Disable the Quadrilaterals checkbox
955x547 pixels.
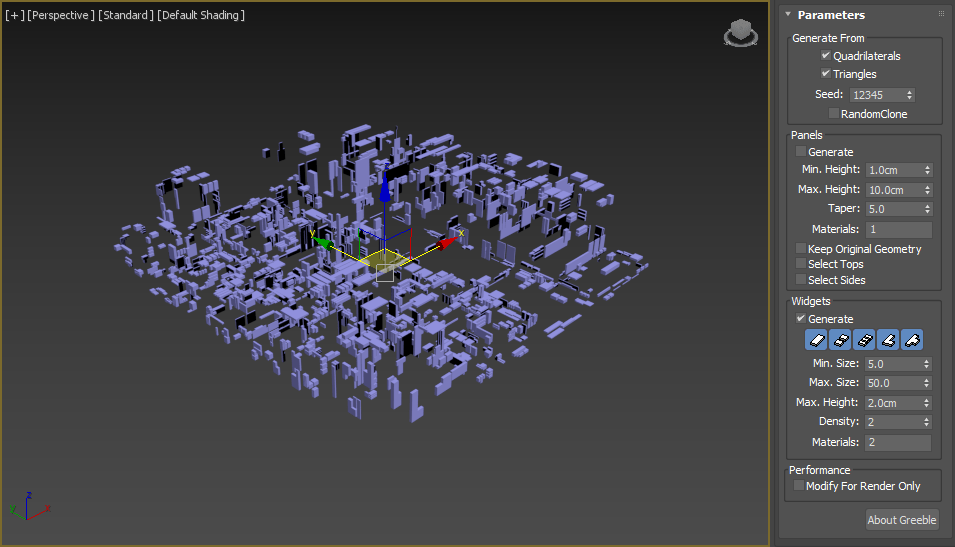point(826,55)
